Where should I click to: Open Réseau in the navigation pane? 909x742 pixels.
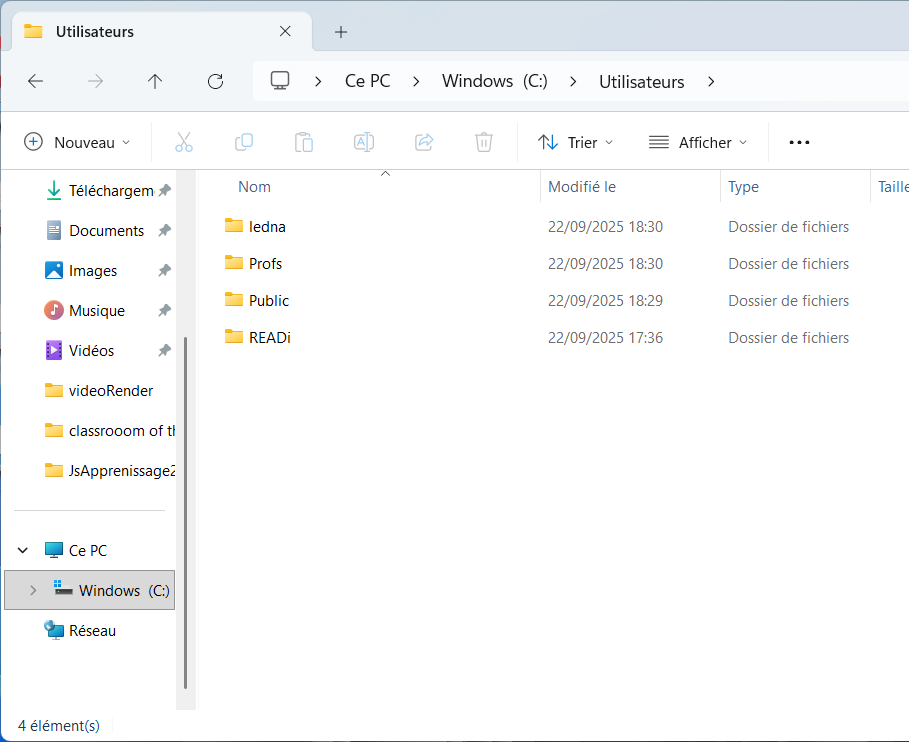[92, 631]
